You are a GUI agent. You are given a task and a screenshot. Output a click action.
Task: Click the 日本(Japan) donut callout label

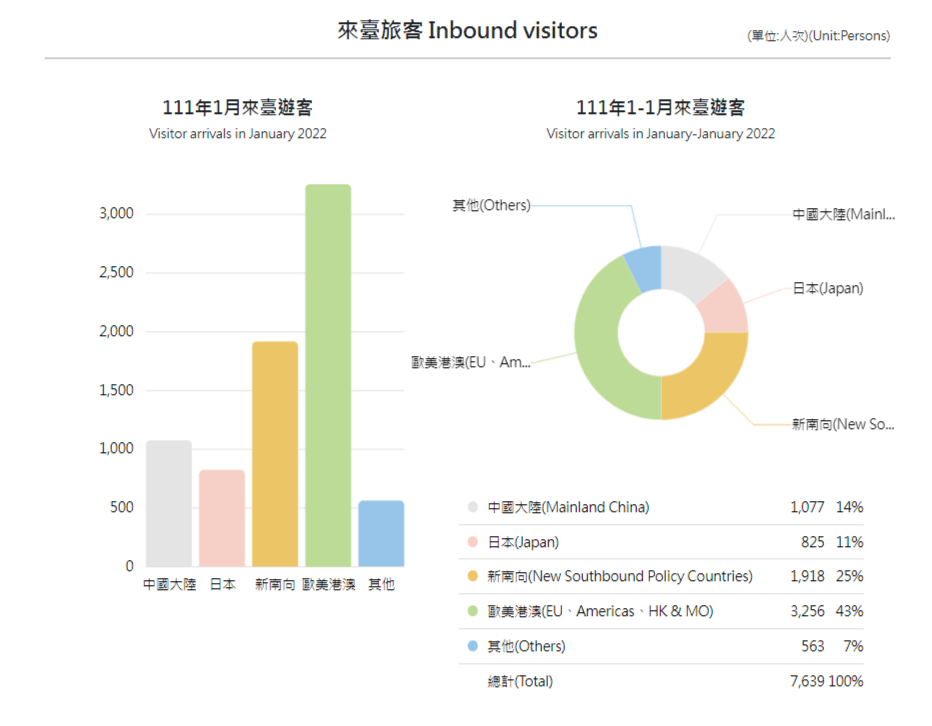[x=827, y=288]
